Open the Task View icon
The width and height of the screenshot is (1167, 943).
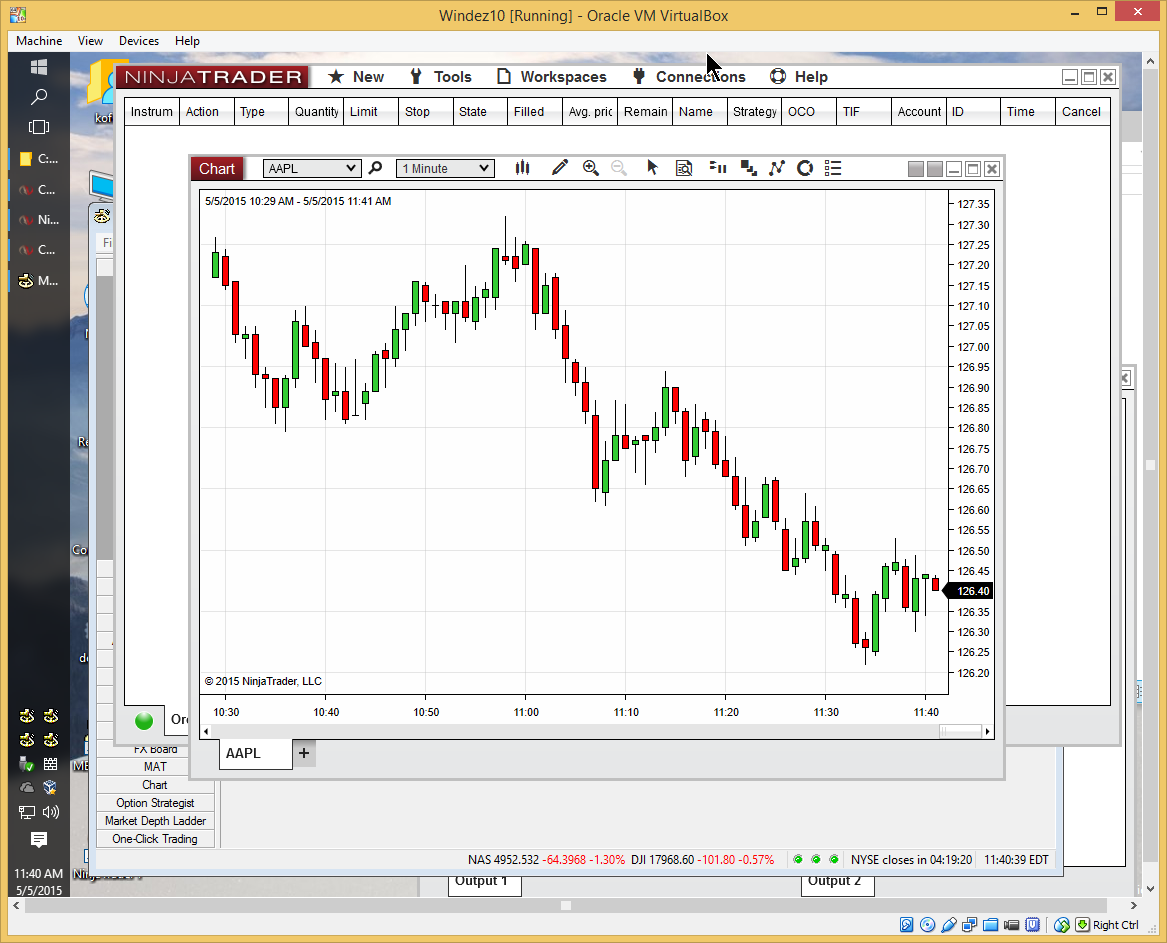point(39,127)
